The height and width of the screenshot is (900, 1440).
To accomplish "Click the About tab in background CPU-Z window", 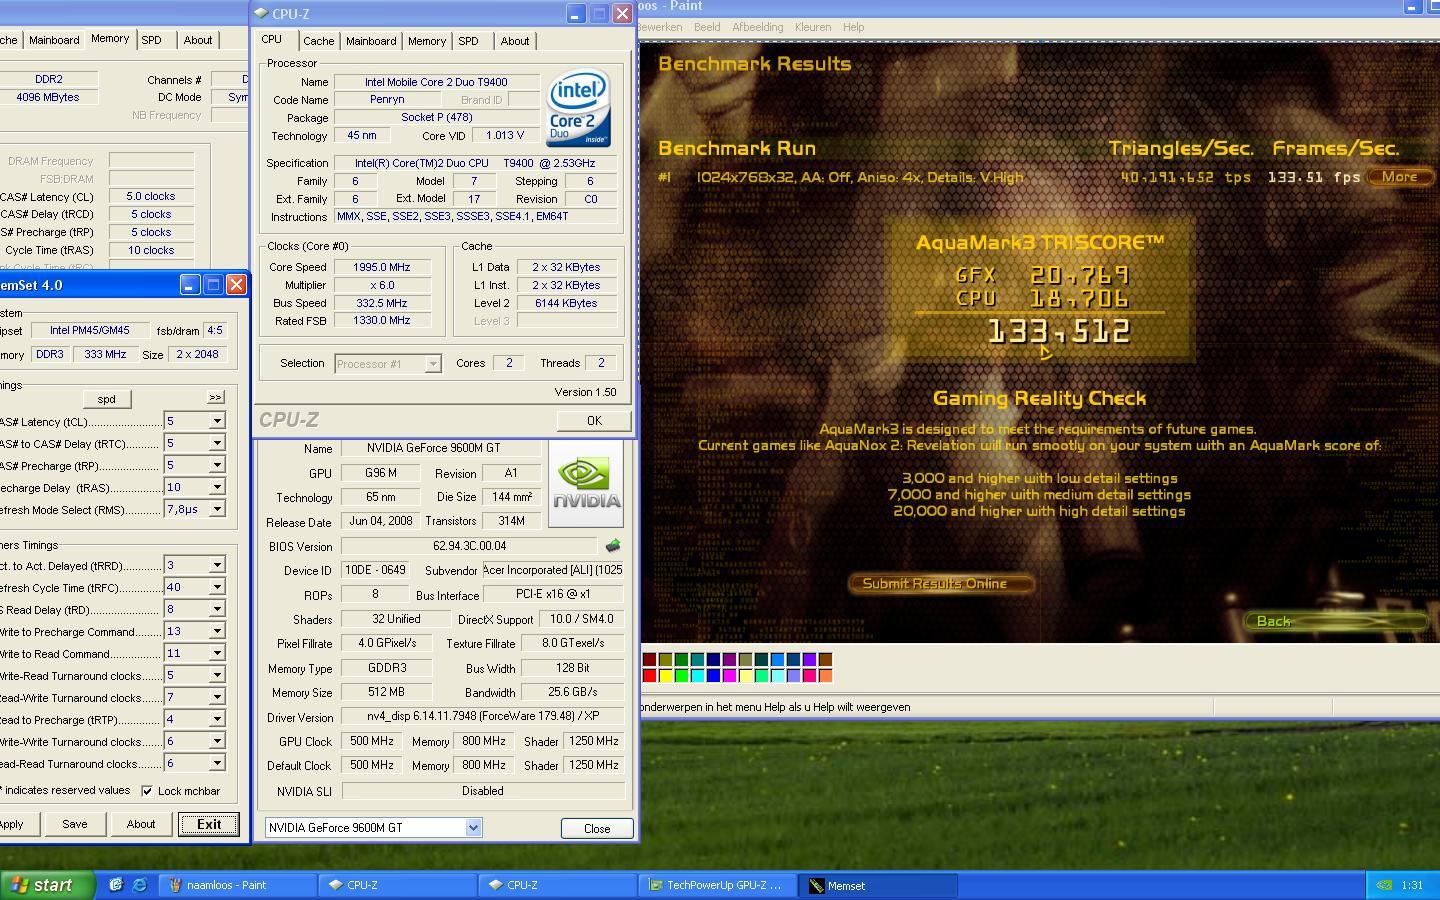I will pos(197,40).
